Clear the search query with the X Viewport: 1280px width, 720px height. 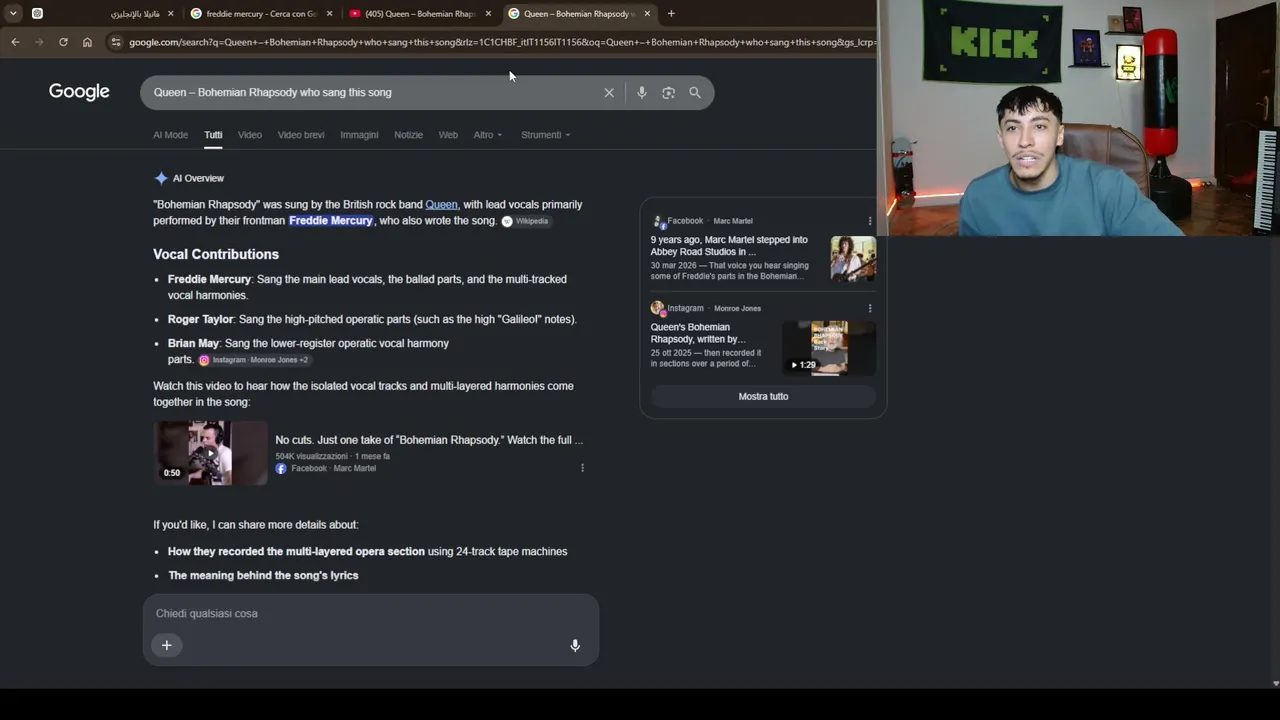(609, 92)
